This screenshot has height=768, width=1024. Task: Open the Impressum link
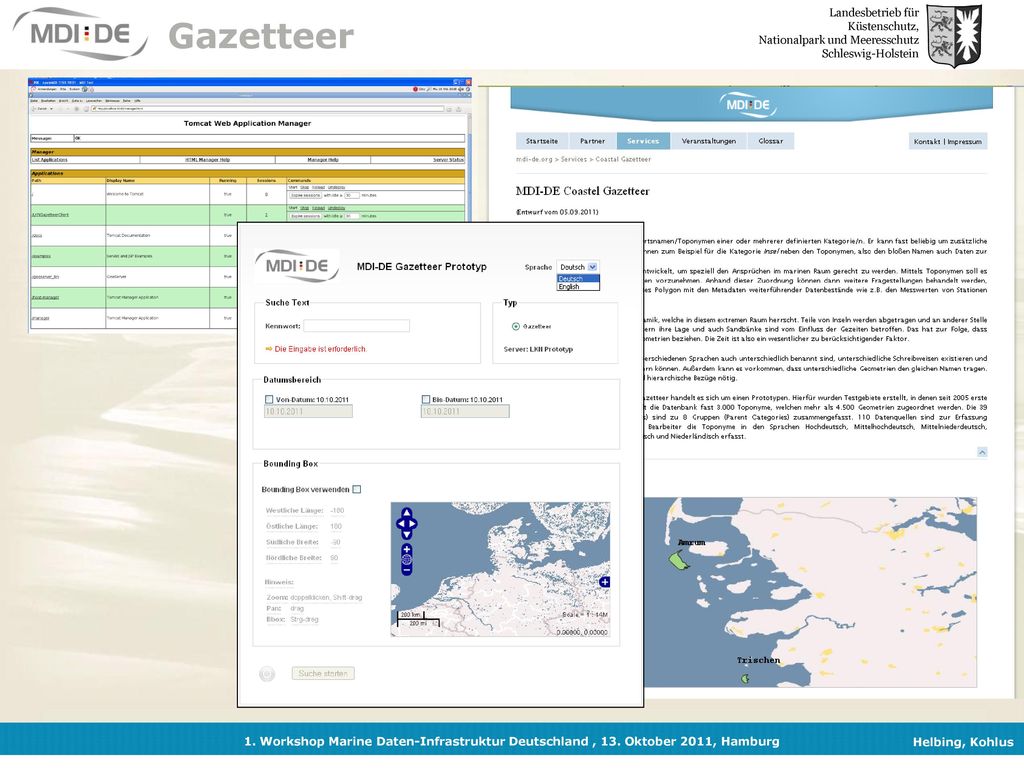[x=965, y=142]
